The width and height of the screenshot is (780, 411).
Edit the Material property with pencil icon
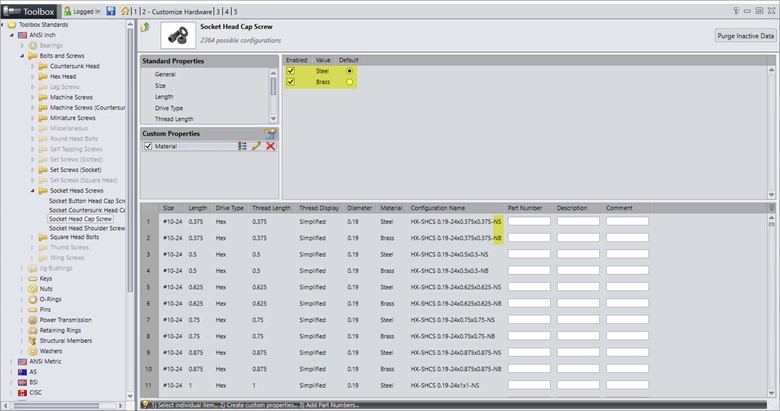(256, 146)
